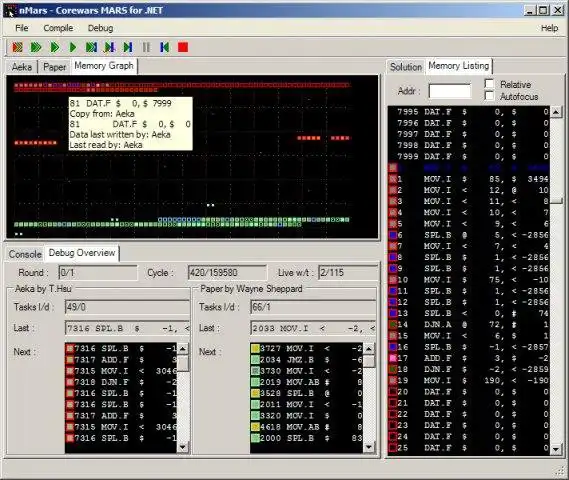The width and height of the screenshot is (569, 480).
Task: Click the double-arrow with blue bar step icon
Action: (91, 47)
